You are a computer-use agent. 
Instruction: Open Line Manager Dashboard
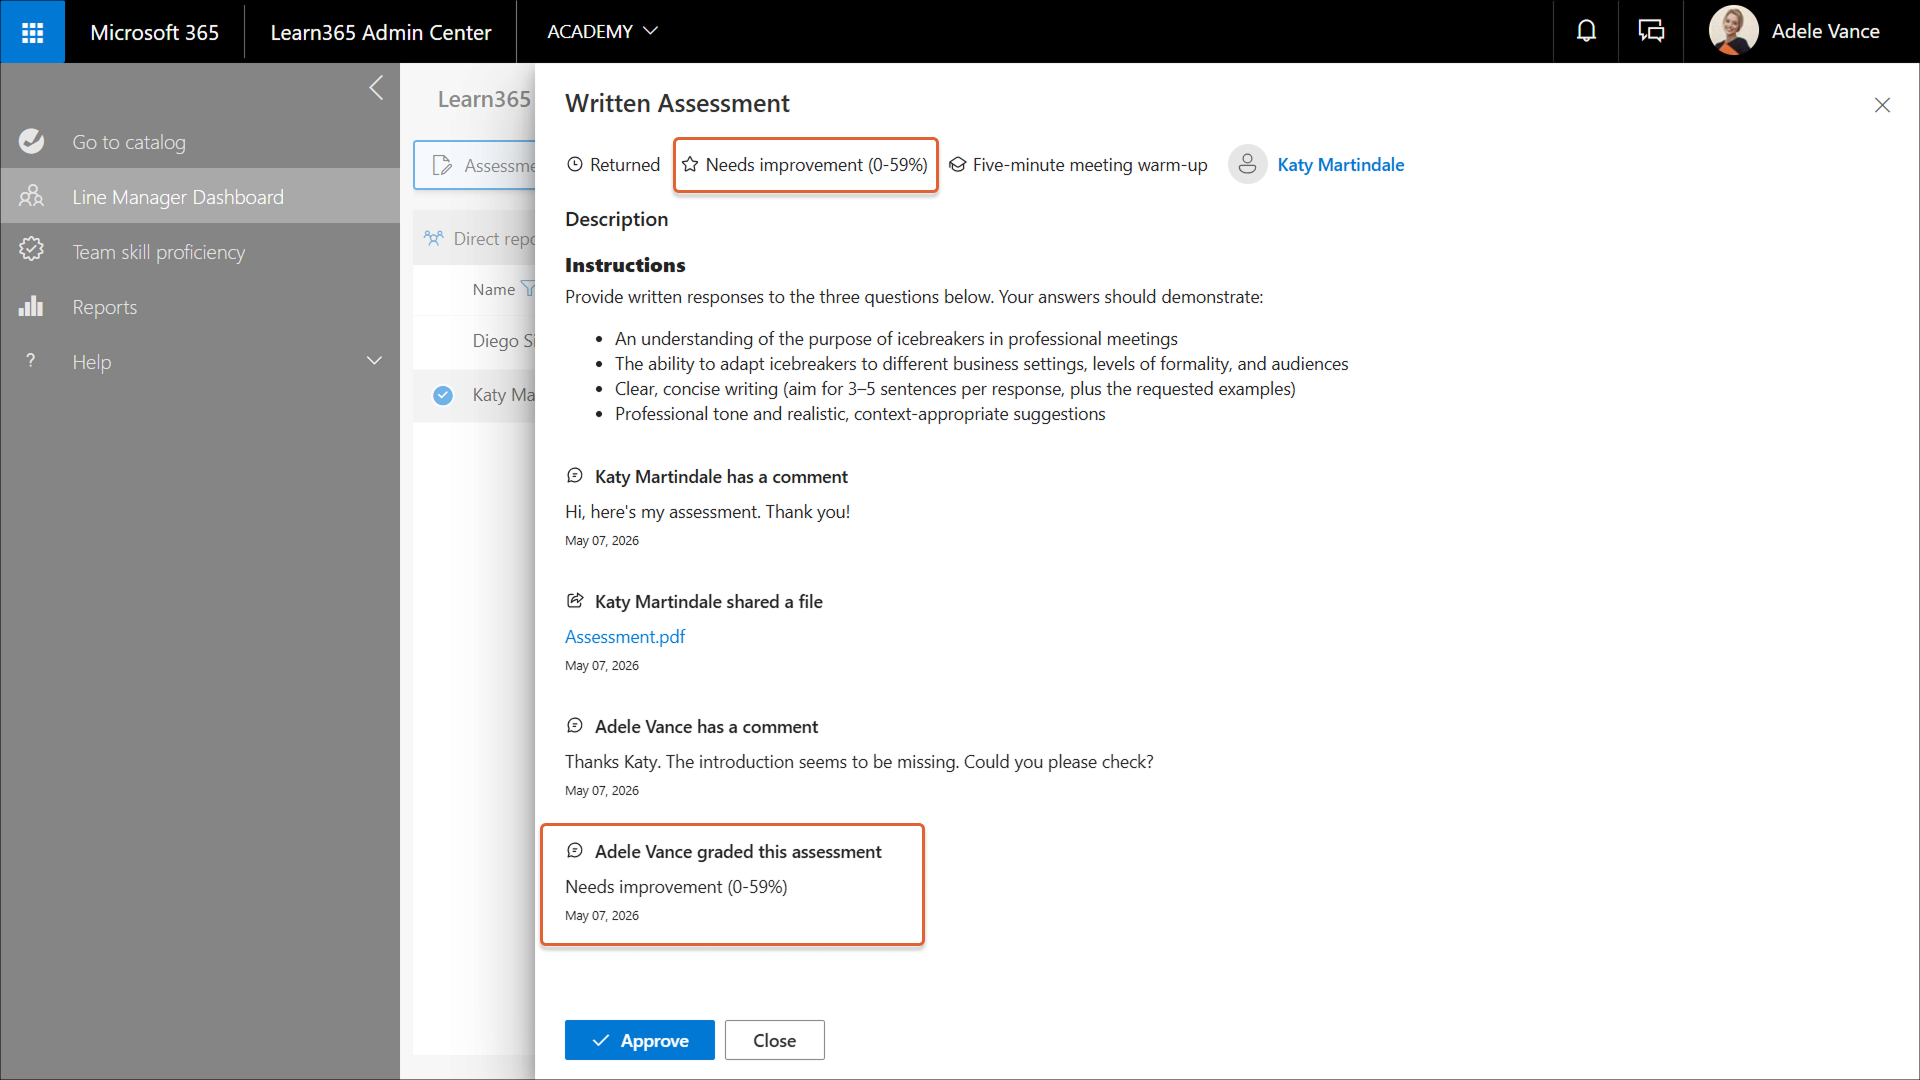click(x=200, y=197)
